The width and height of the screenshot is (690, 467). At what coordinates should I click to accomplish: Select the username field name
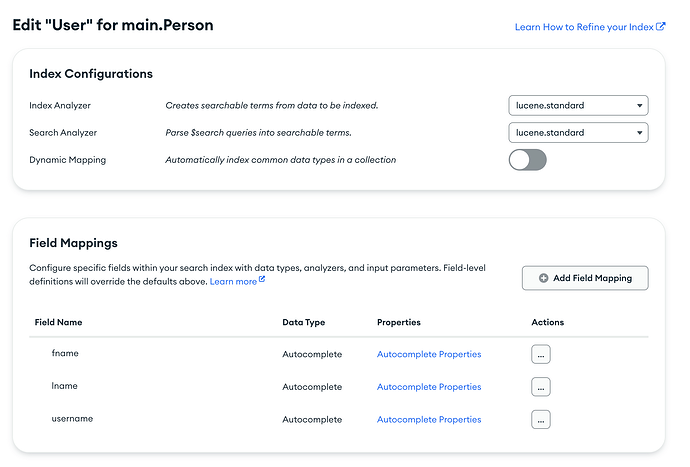point(72,419)
